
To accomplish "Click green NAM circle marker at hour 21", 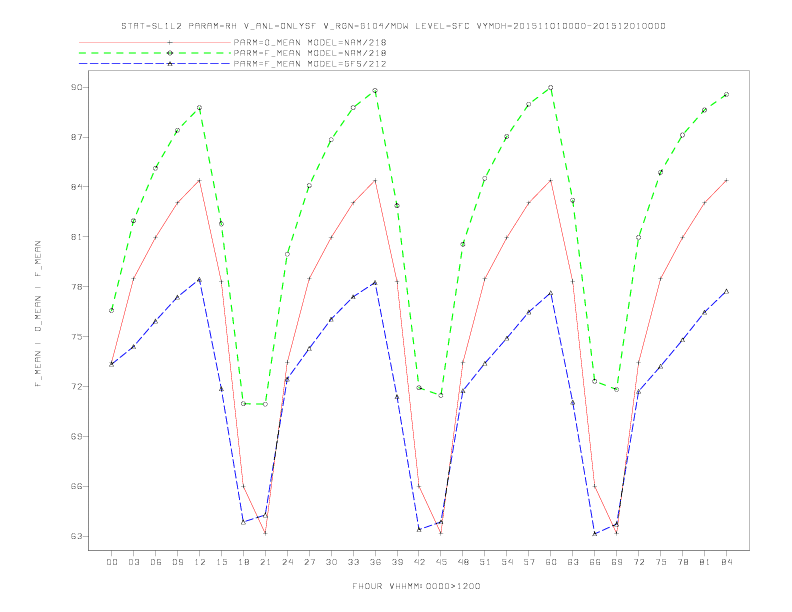I will pos(265,404).
